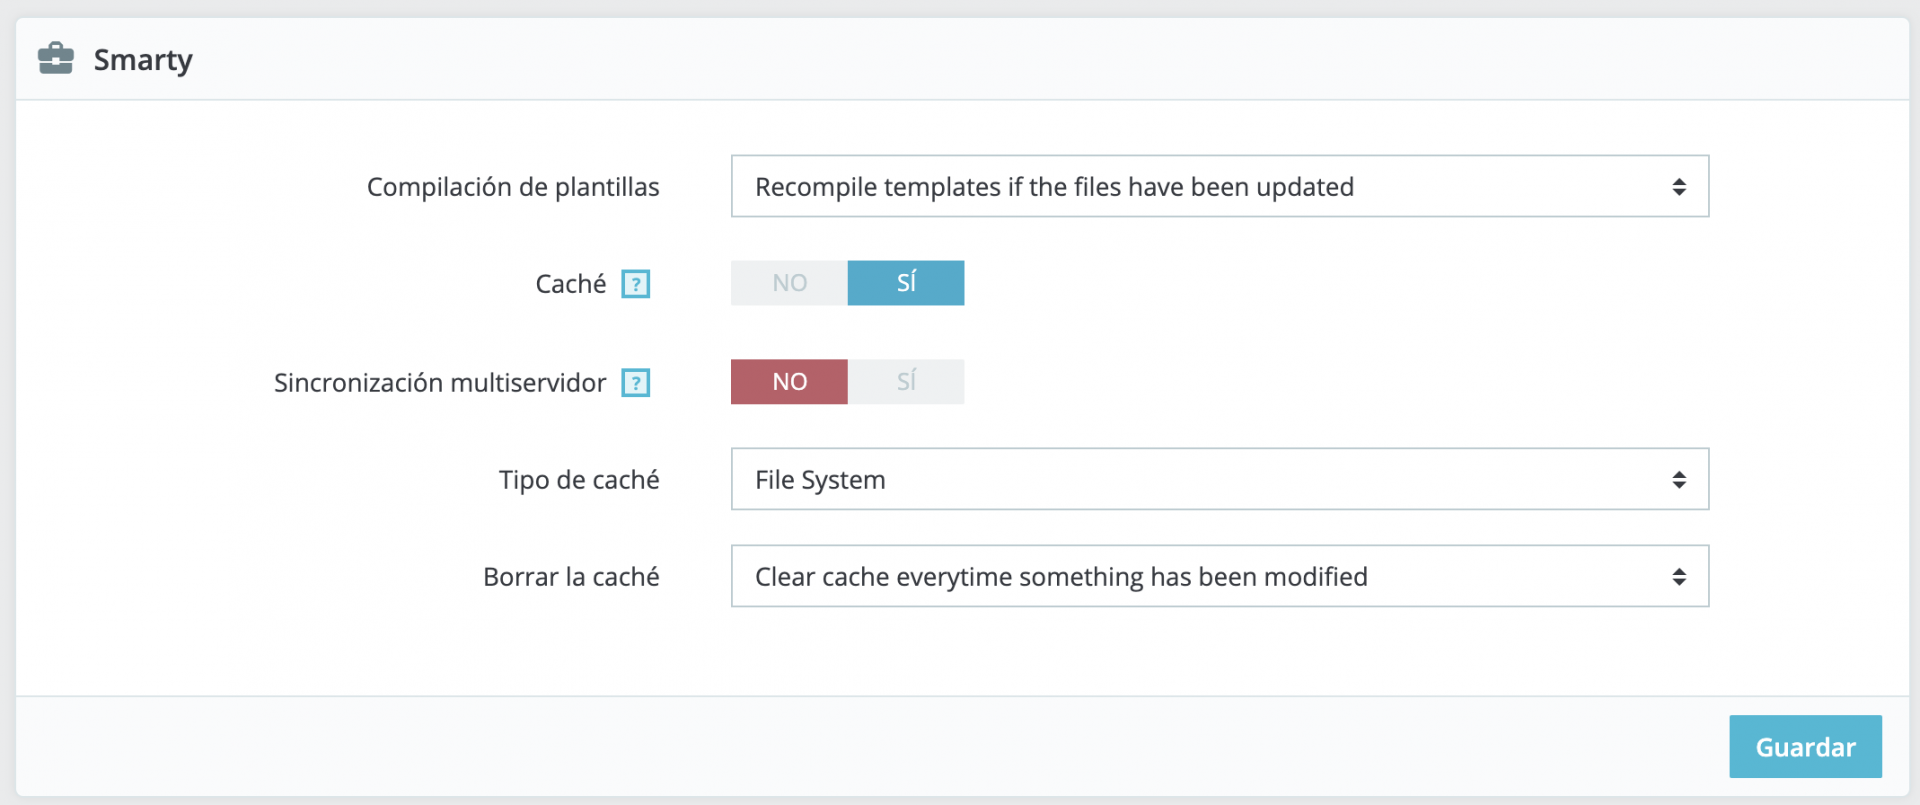This screenshot has width=1920, height=805.
Task: Click the "Compilación de plantillas" label
Action: pos(513,187)
